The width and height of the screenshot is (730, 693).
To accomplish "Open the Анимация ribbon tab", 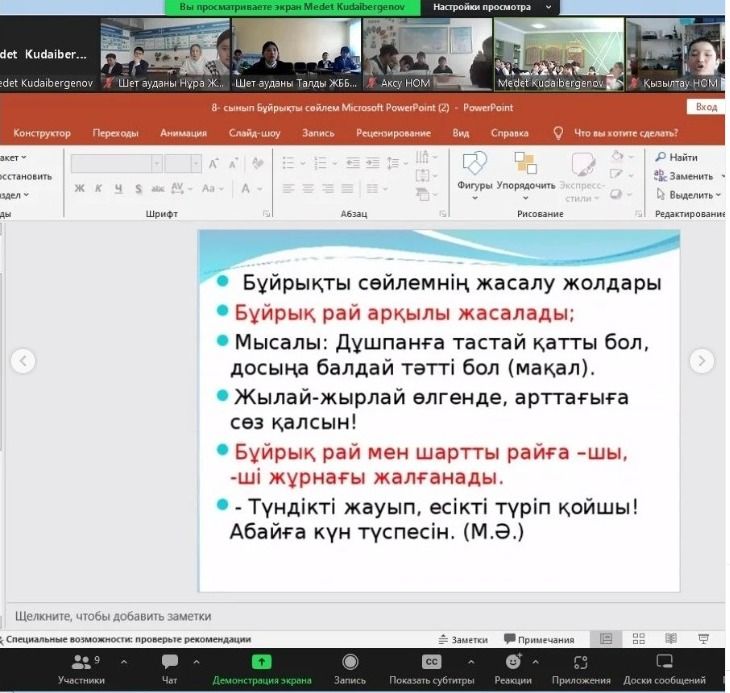I will (183, 133).
